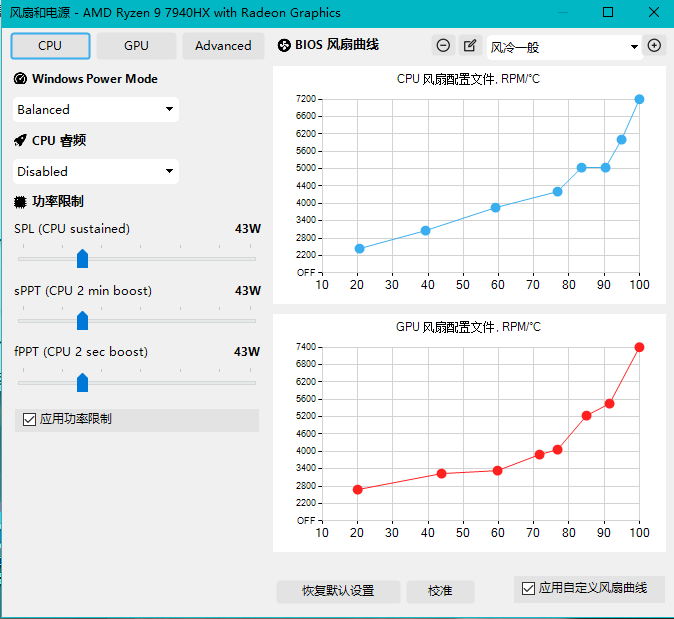Close the fan and power window
The height and width of the screenshot is (619, 674).
(x=654, y=12)
